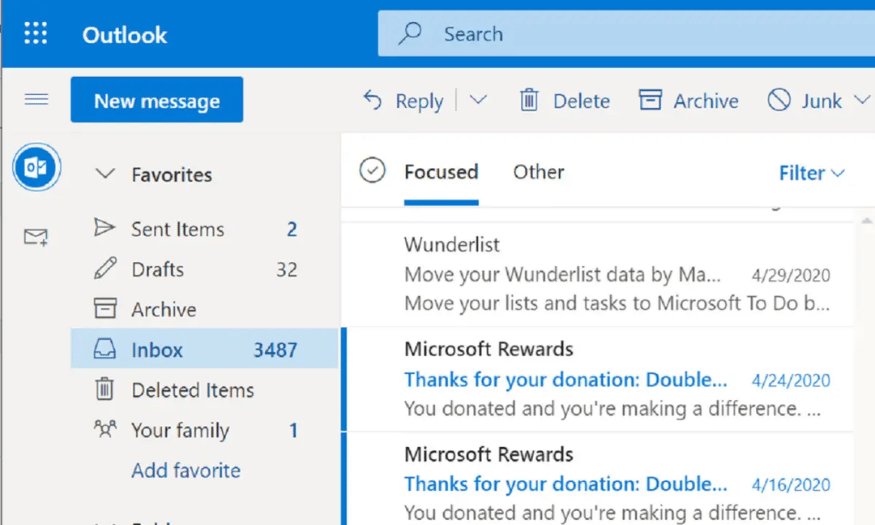Open the Your family group
Image resolution: width=875 pixels, height=525 pixels.
204,430
